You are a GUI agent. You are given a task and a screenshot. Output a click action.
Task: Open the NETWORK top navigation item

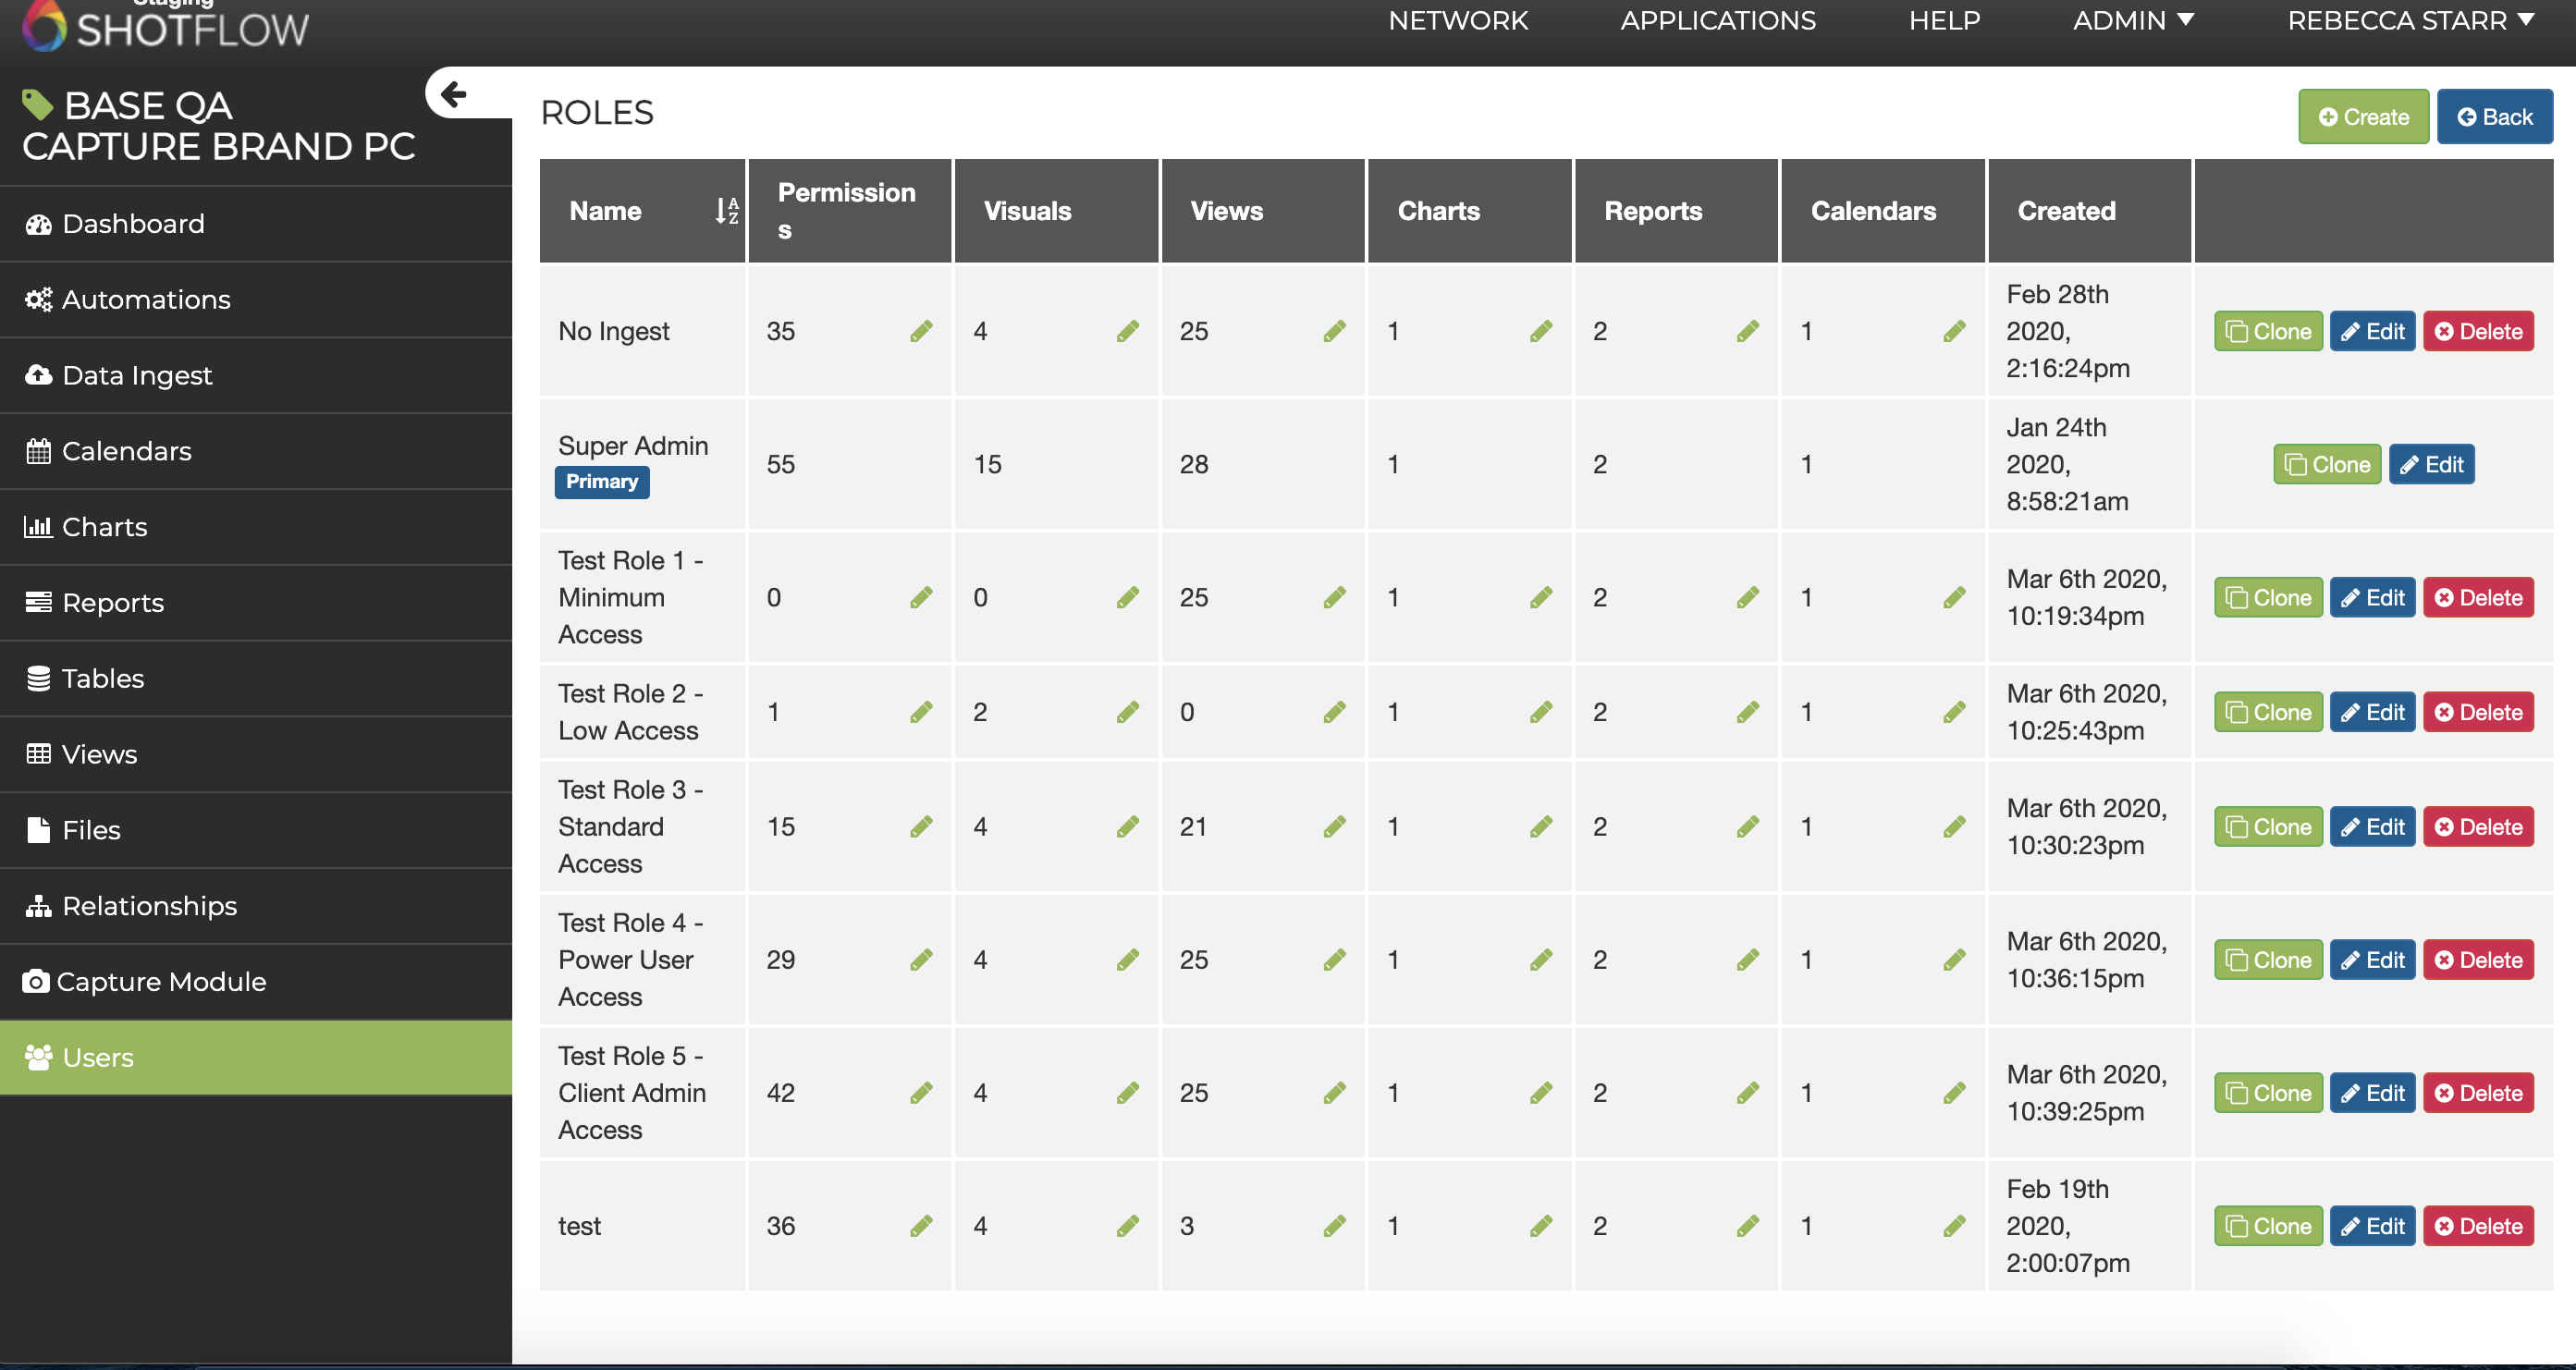click(x=1458, y=21)
